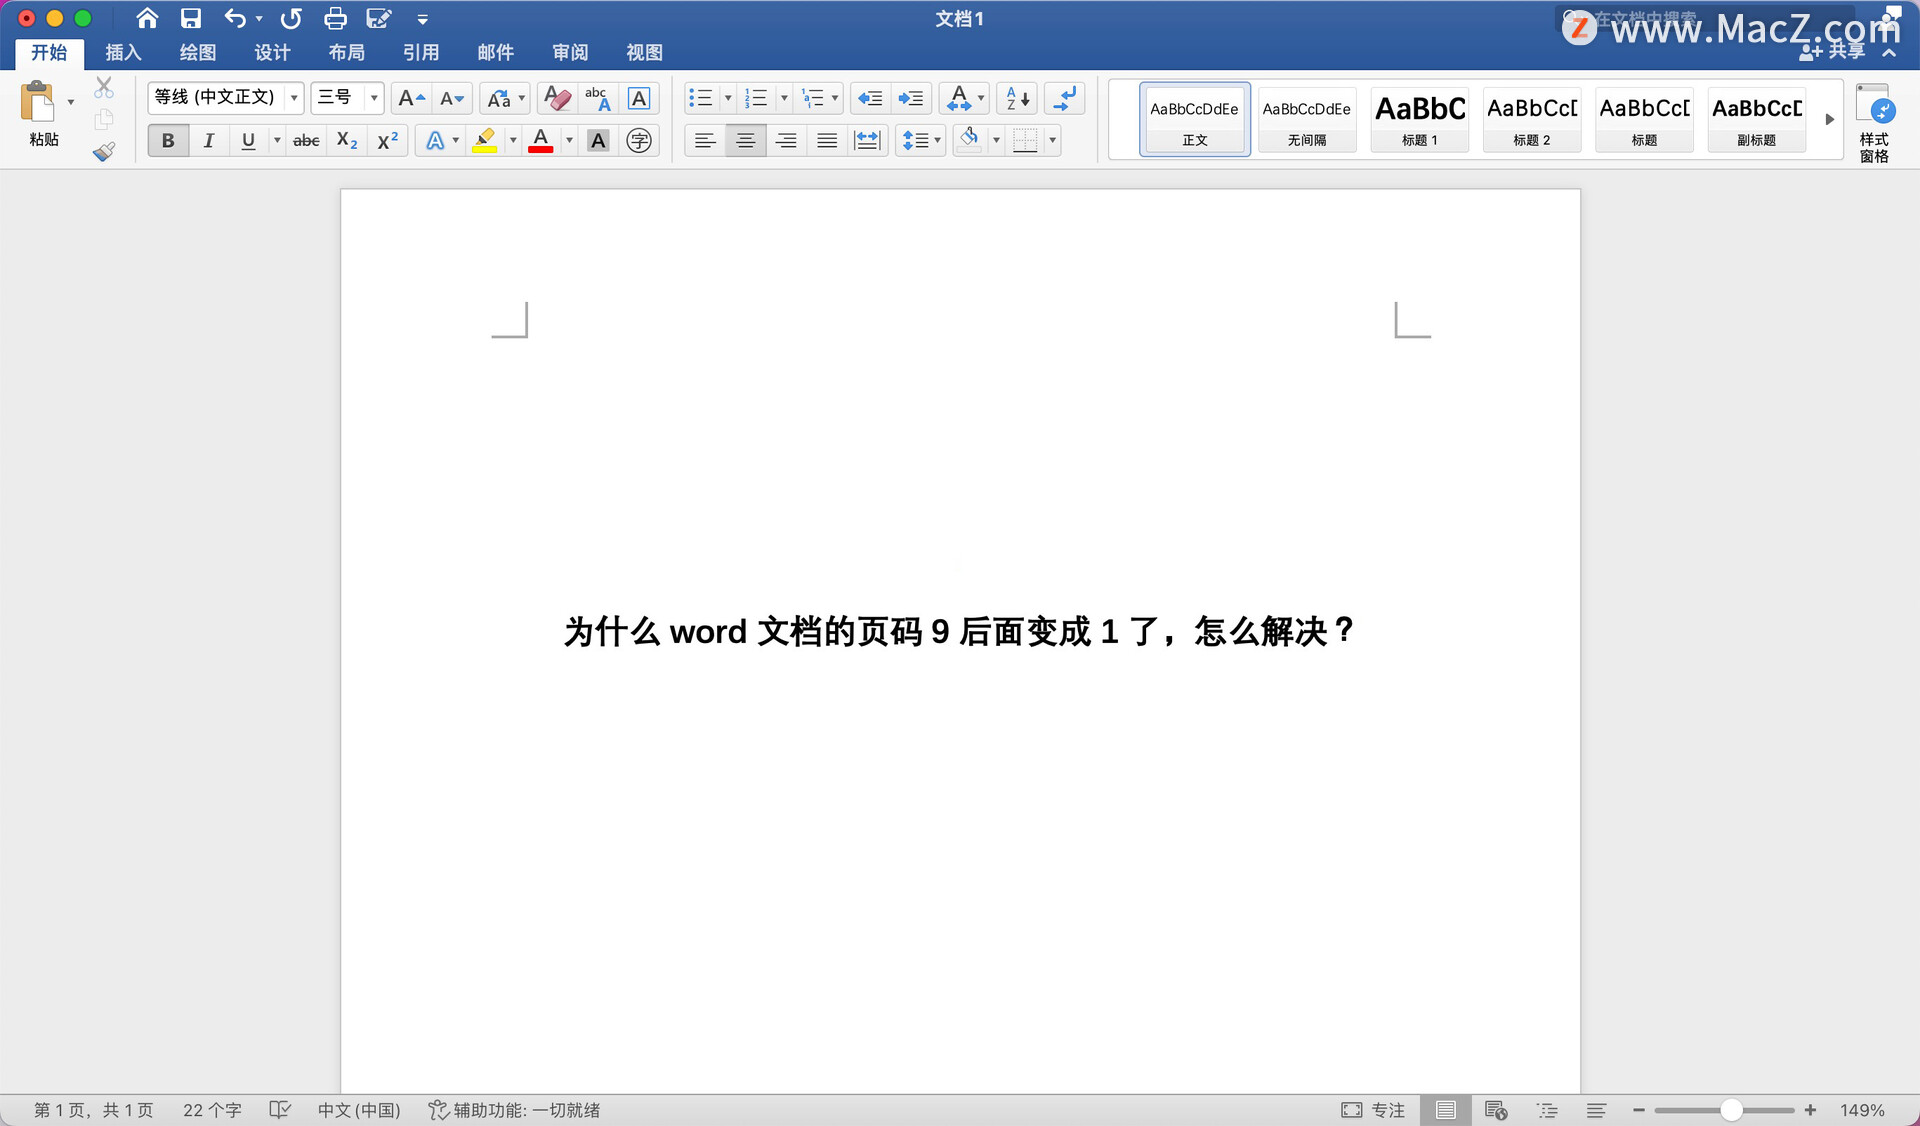Image resolution: width=1920 pixels, height=1126 pixels.
Task: Open the 设计 tab
Action: [x=272, y=53]
